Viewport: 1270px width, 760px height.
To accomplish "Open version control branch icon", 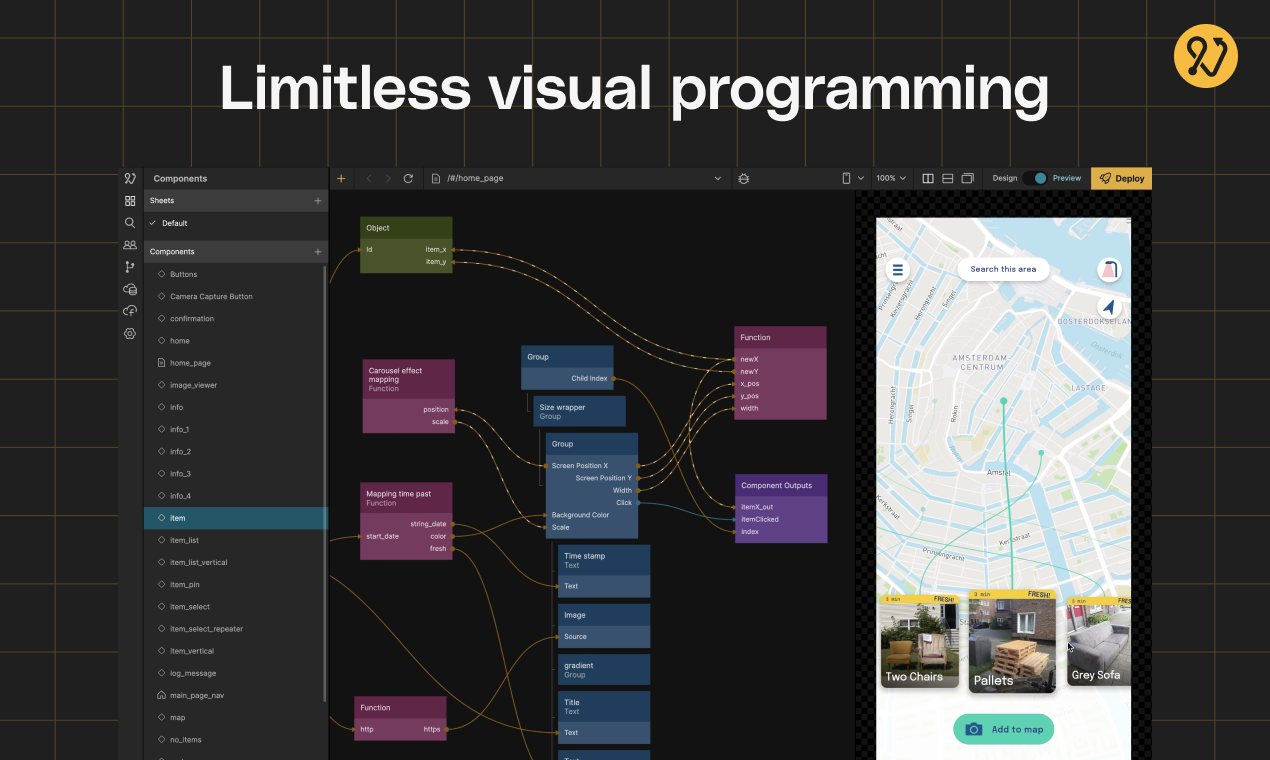I will click(130, 267).
